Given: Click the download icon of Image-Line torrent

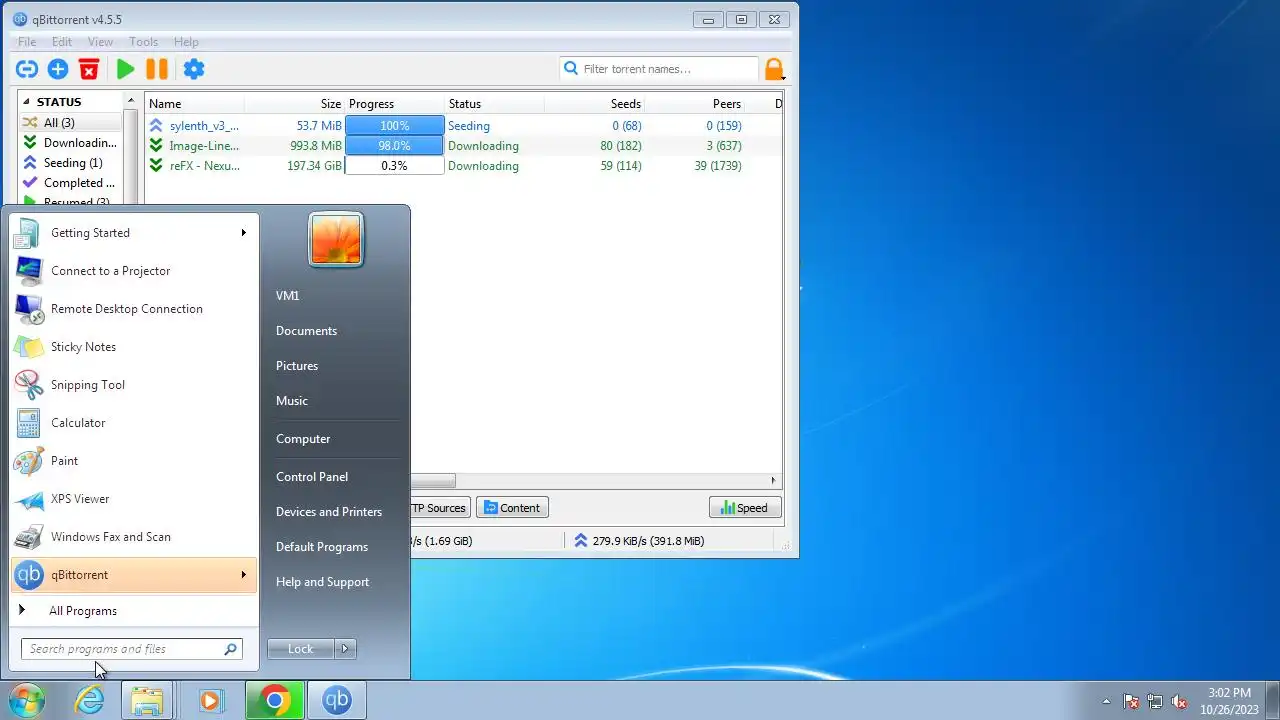Looking at the screenshot, I should [x=156, y=146].
